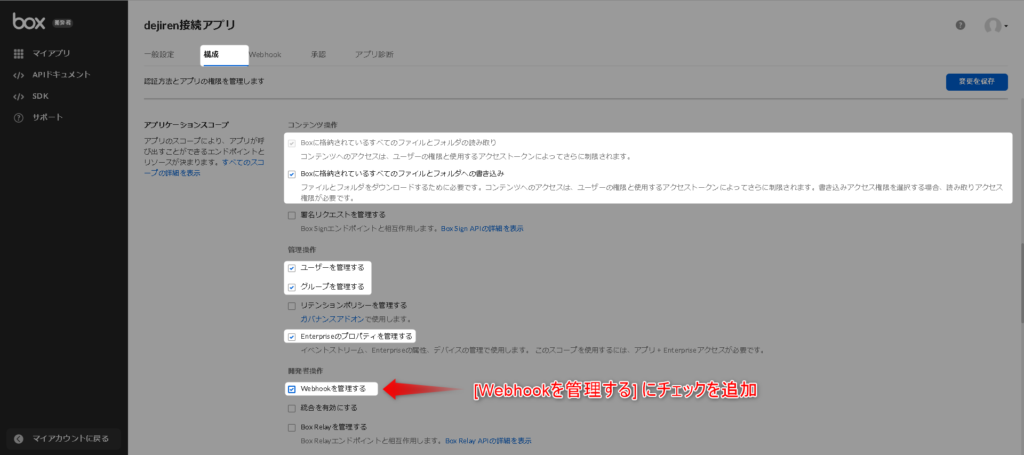The image size is (1024, 455).
Task: Click the 変更を保存 button
Action: (976, 82)
